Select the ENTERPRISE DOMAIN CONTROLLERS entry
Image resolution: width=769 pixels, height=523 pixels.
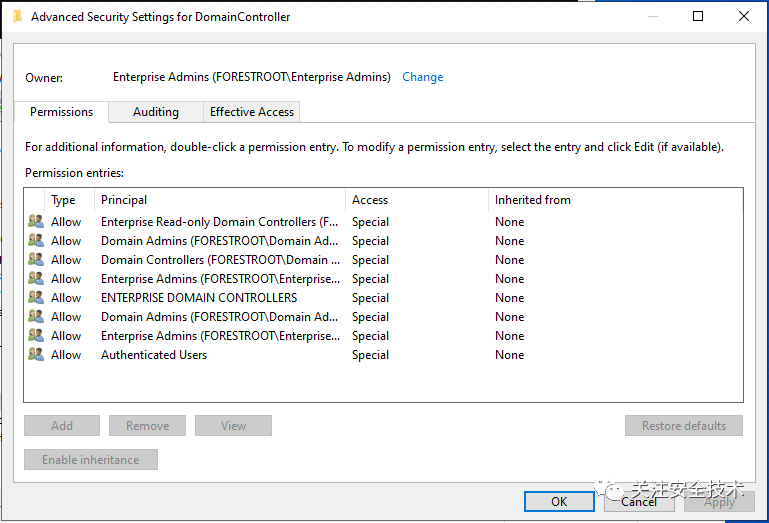click(x=383, y=298)
